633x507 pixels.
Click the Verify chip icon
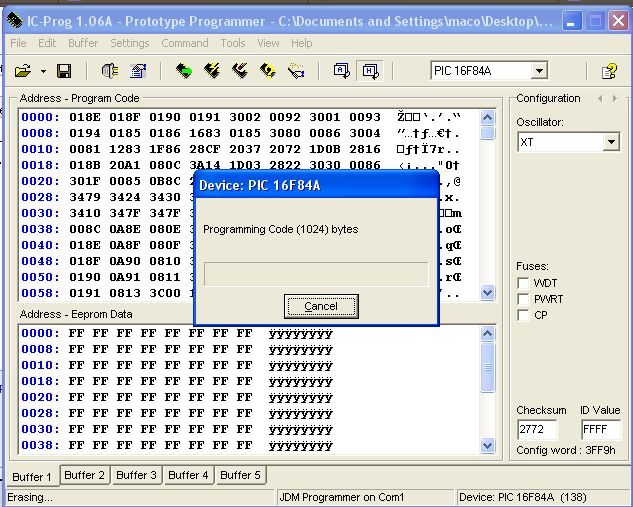268,71
